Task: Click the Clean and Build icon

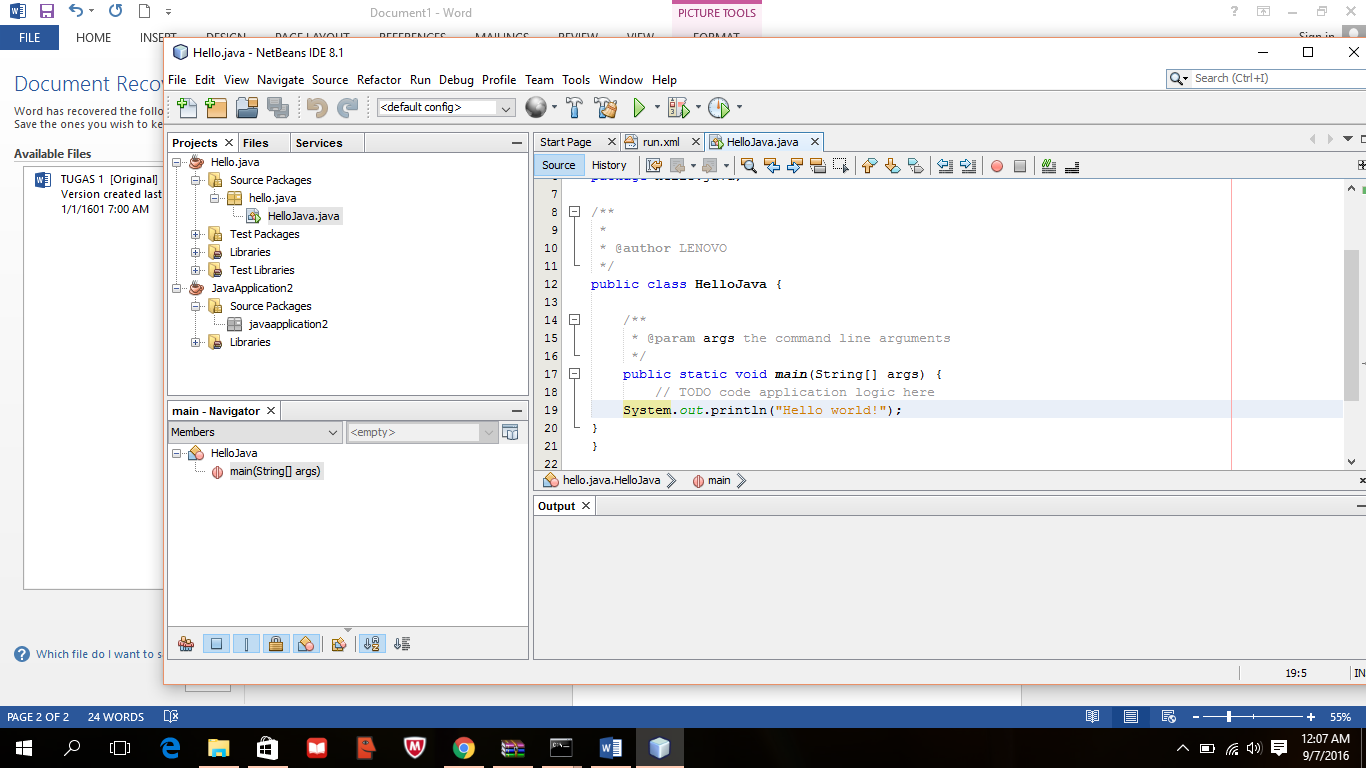Action: tap(604, 107)
